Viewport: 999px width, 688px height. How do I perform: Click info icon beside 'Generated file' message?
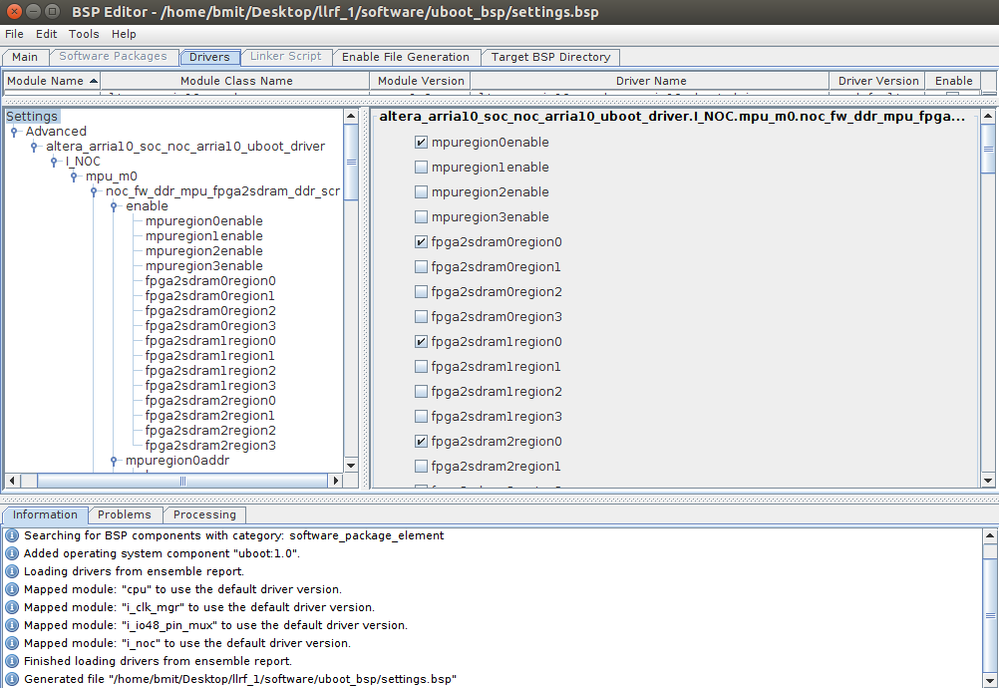(11, 679)
